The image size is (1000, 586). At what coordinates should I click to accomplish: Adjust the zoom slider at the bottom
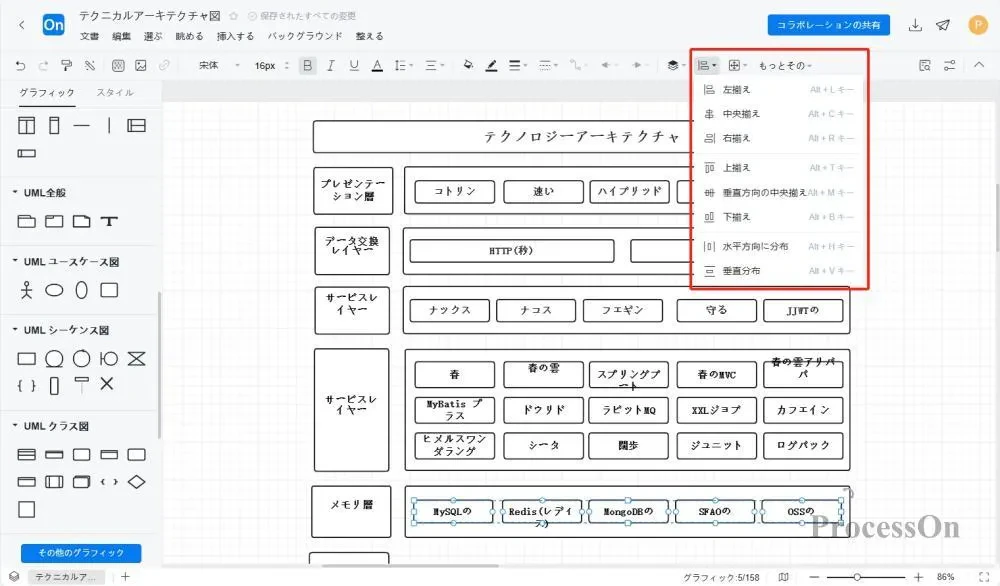click(x=855, y=574)
